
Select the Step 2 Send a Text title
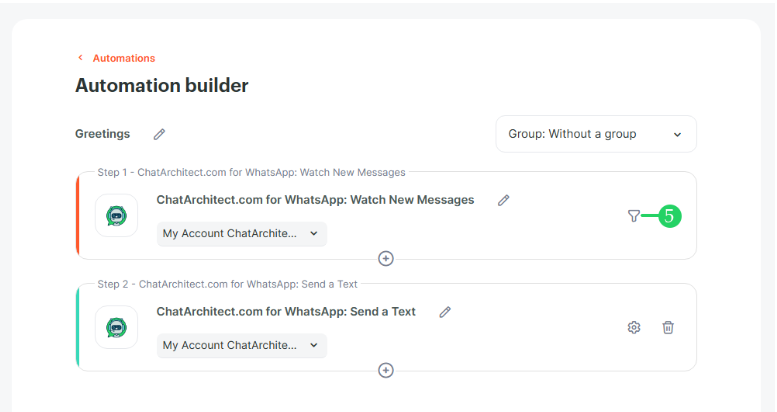[286, 312]
